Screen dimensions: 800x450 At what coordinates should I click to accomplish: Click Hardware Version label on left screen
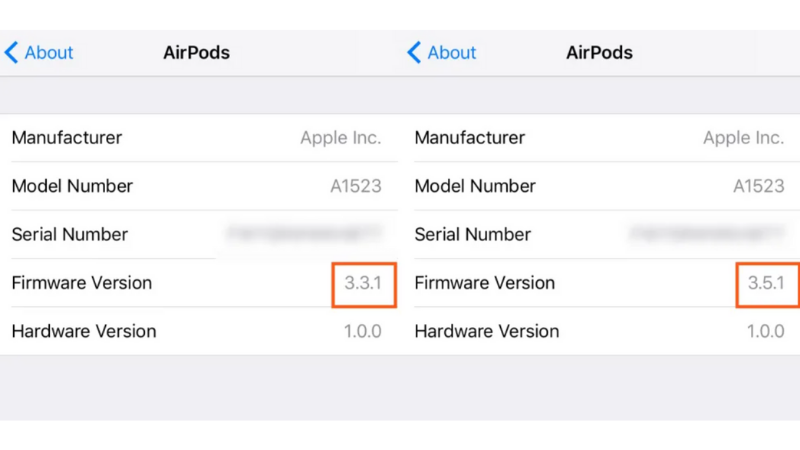84,332
